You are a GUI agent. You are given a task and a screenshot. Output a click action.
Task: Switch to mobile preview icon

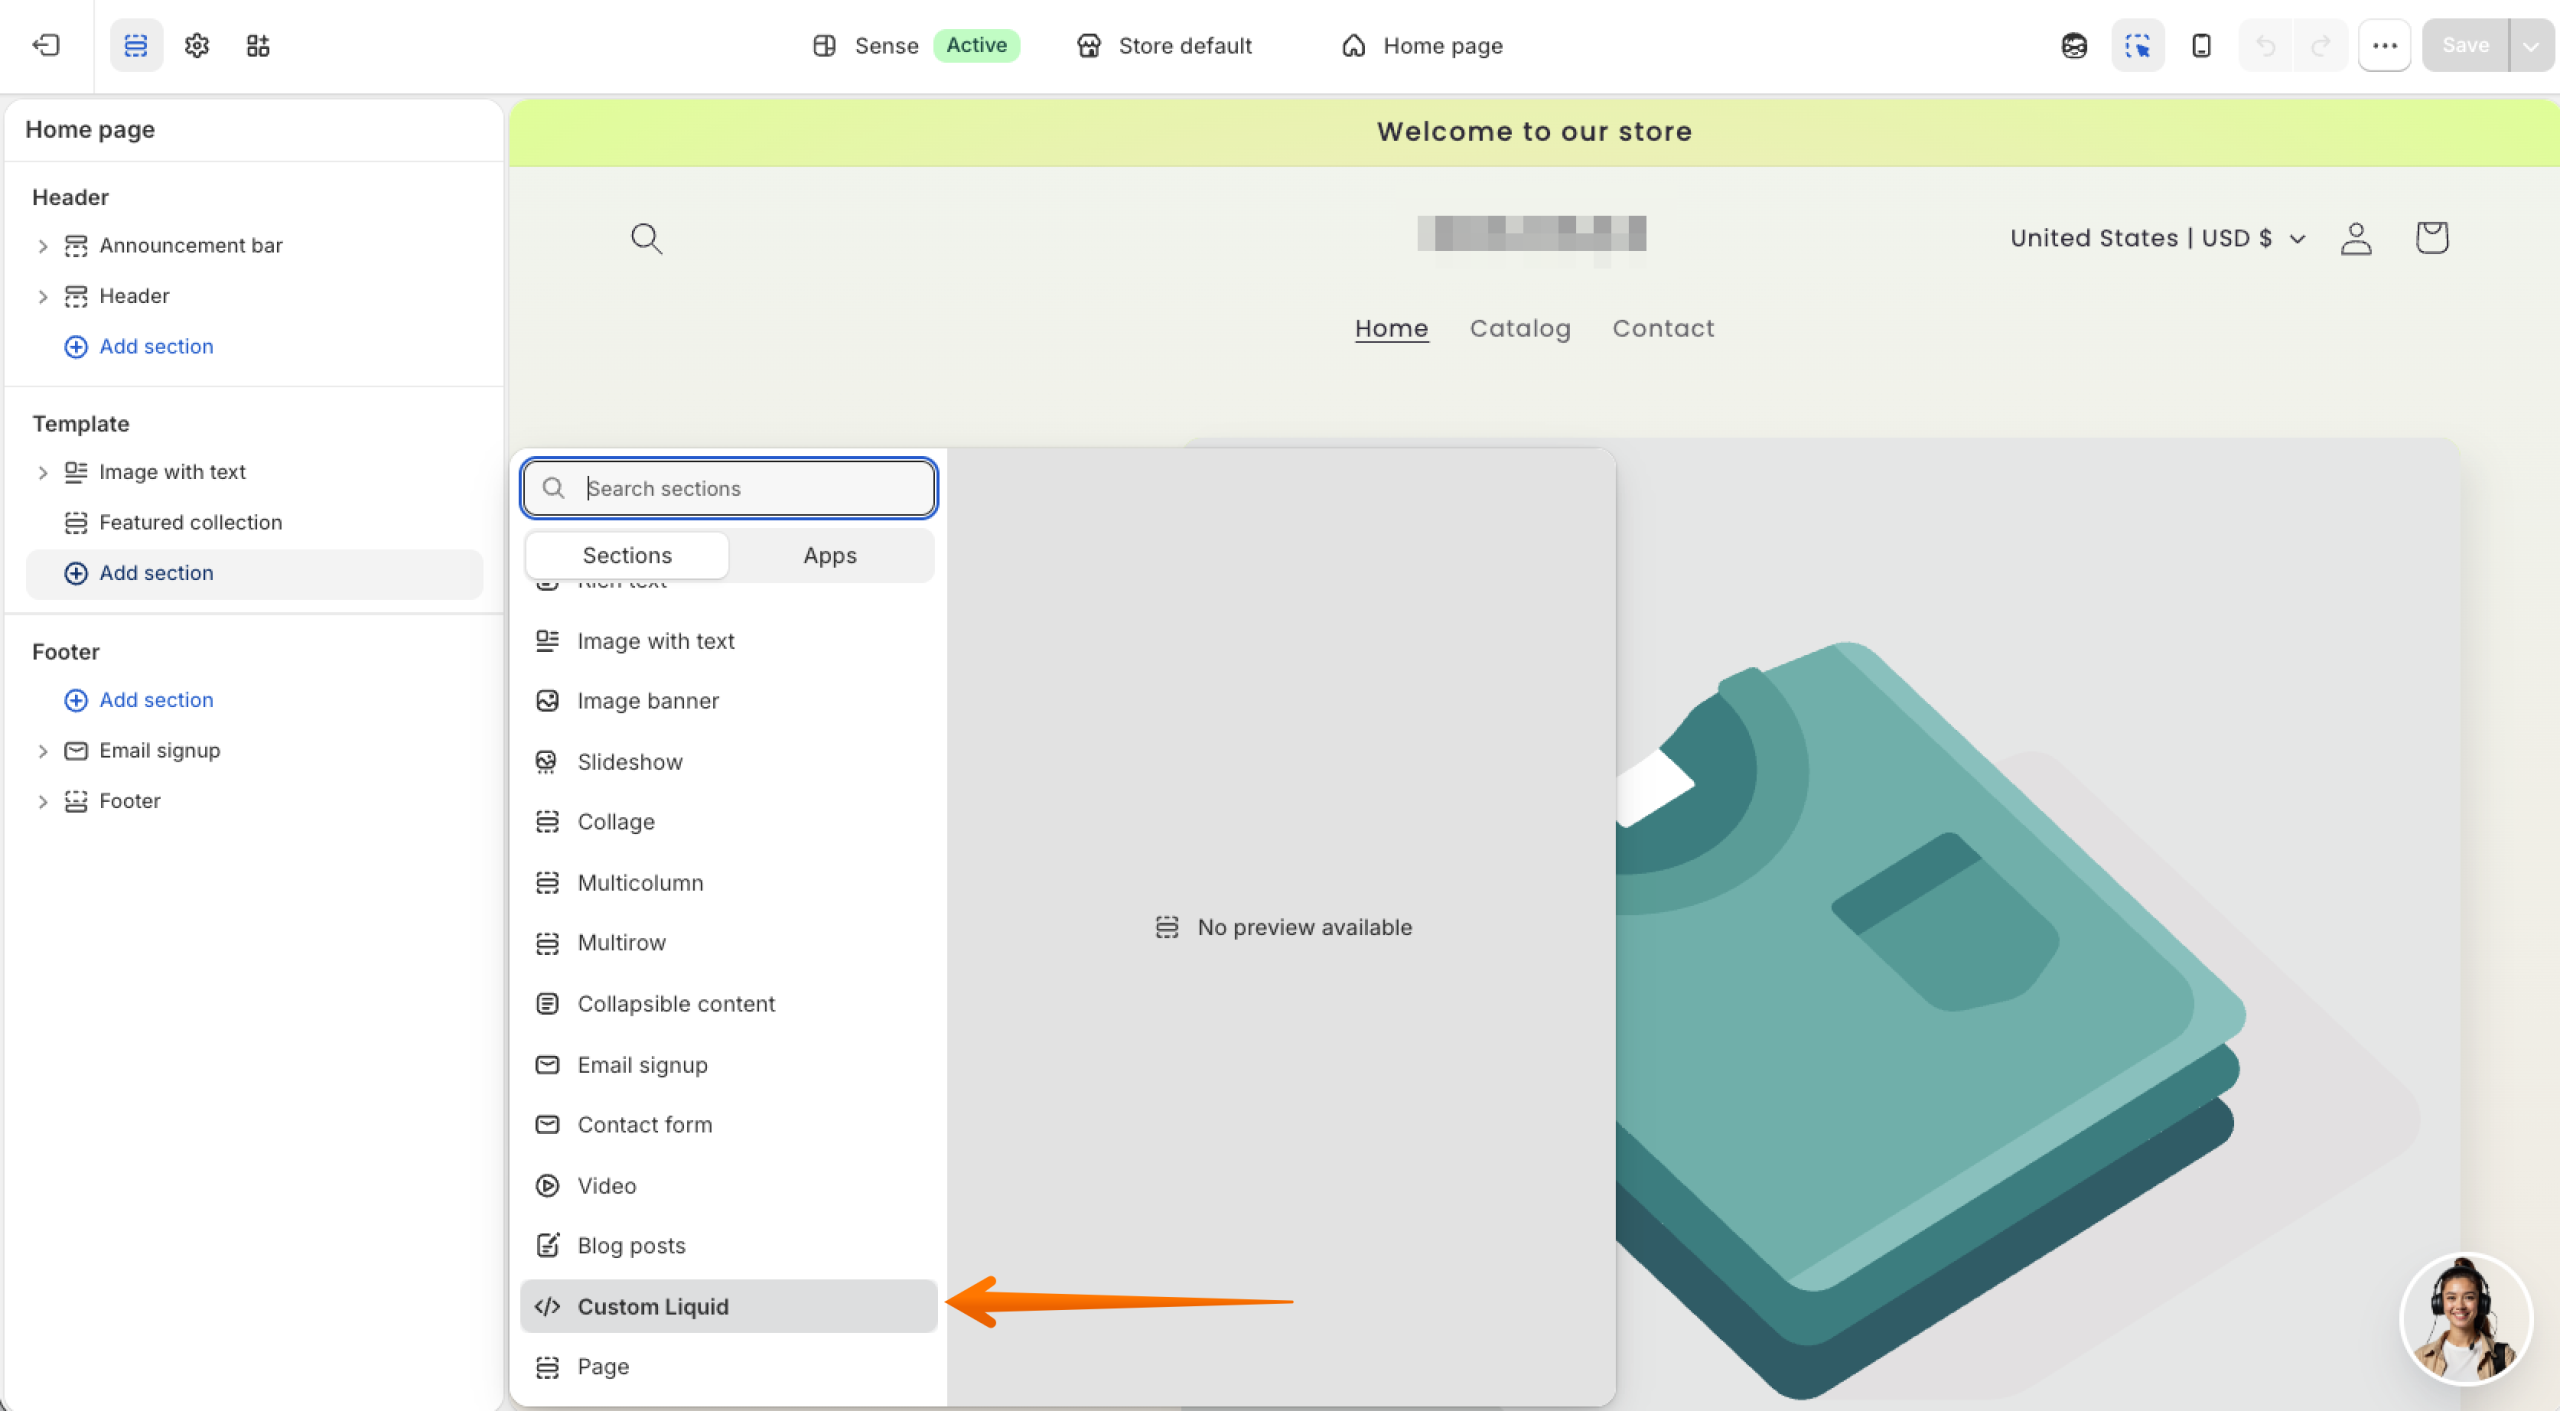pos(2201,45)
